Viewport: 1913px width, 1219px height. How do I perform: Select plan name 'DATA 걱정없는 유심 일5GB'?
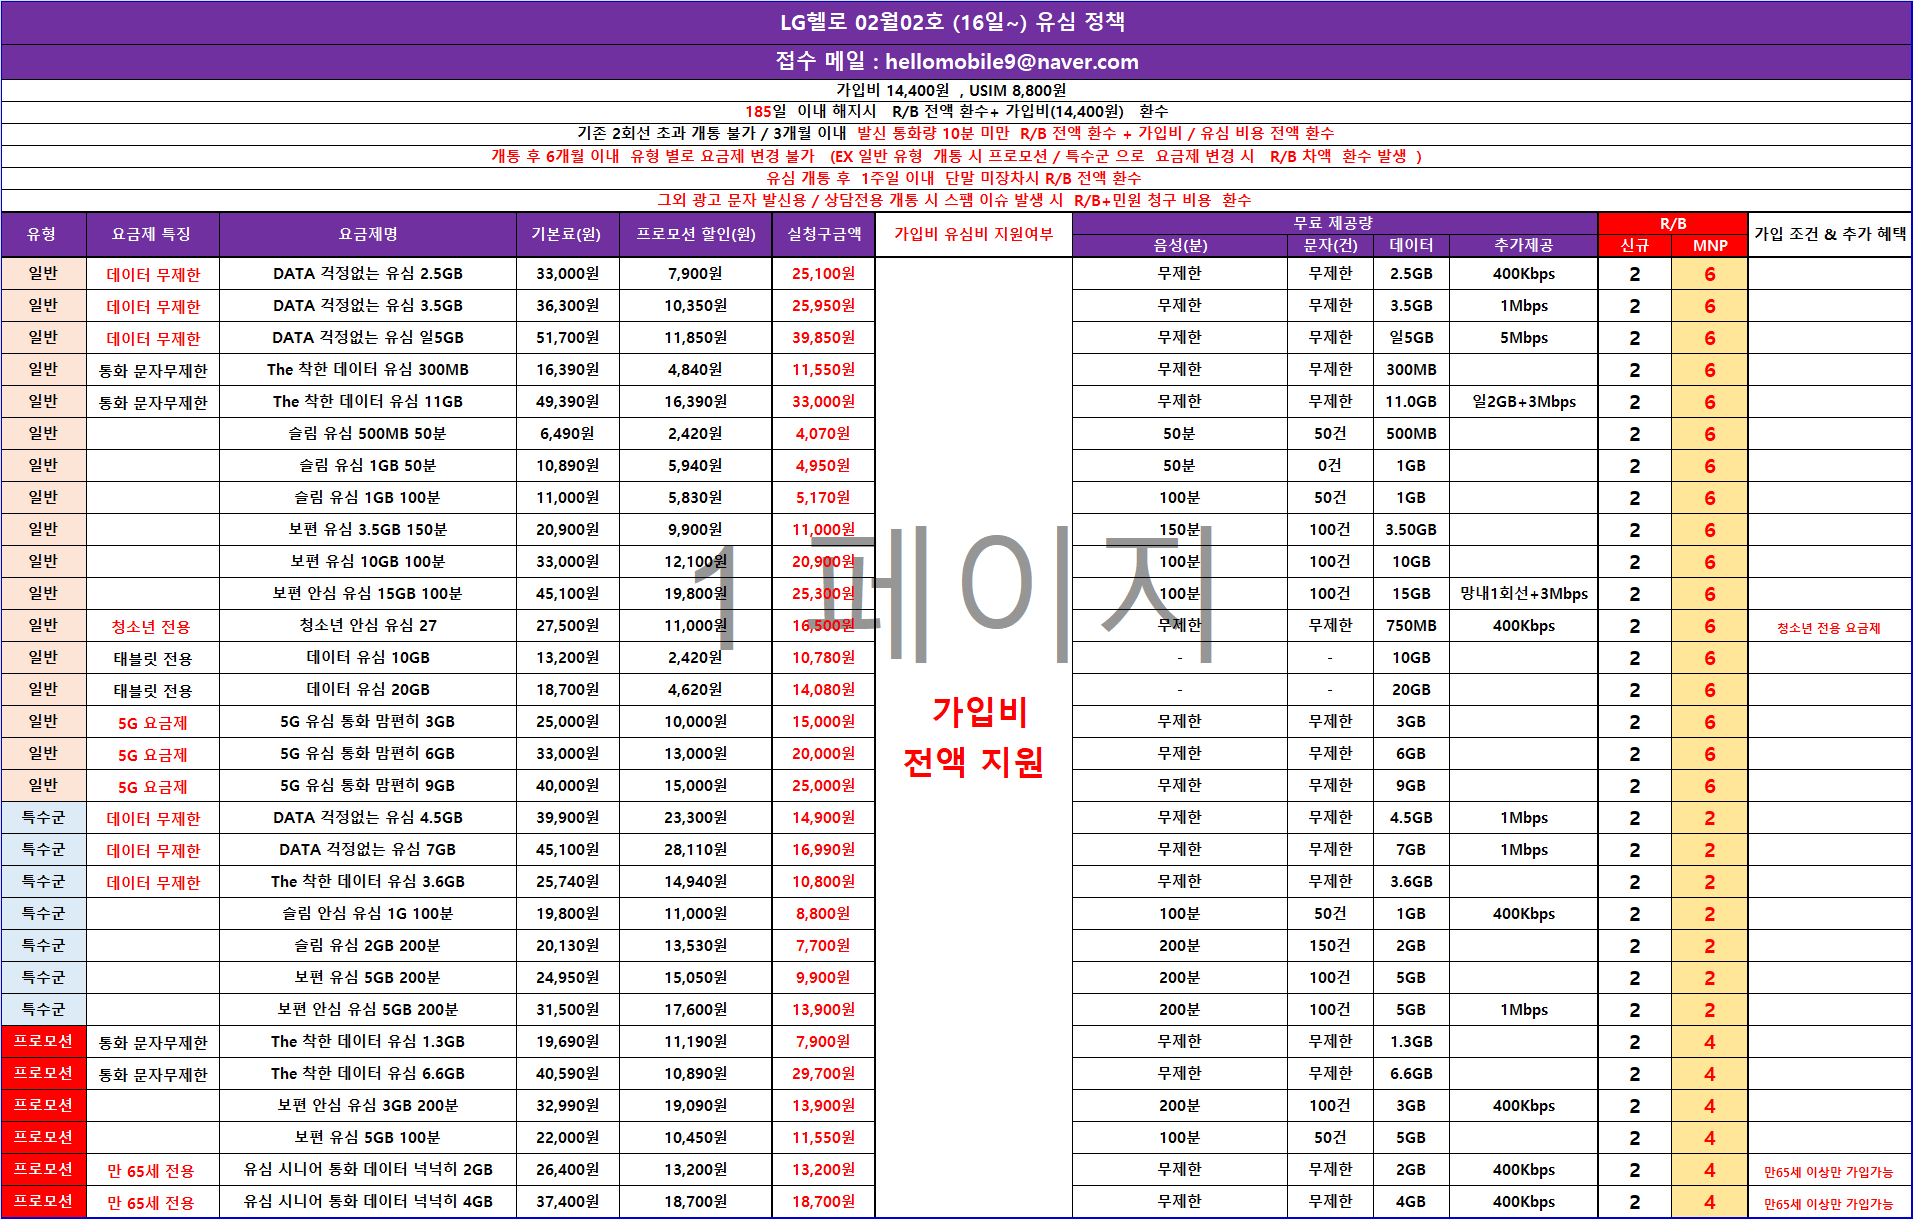368,337
